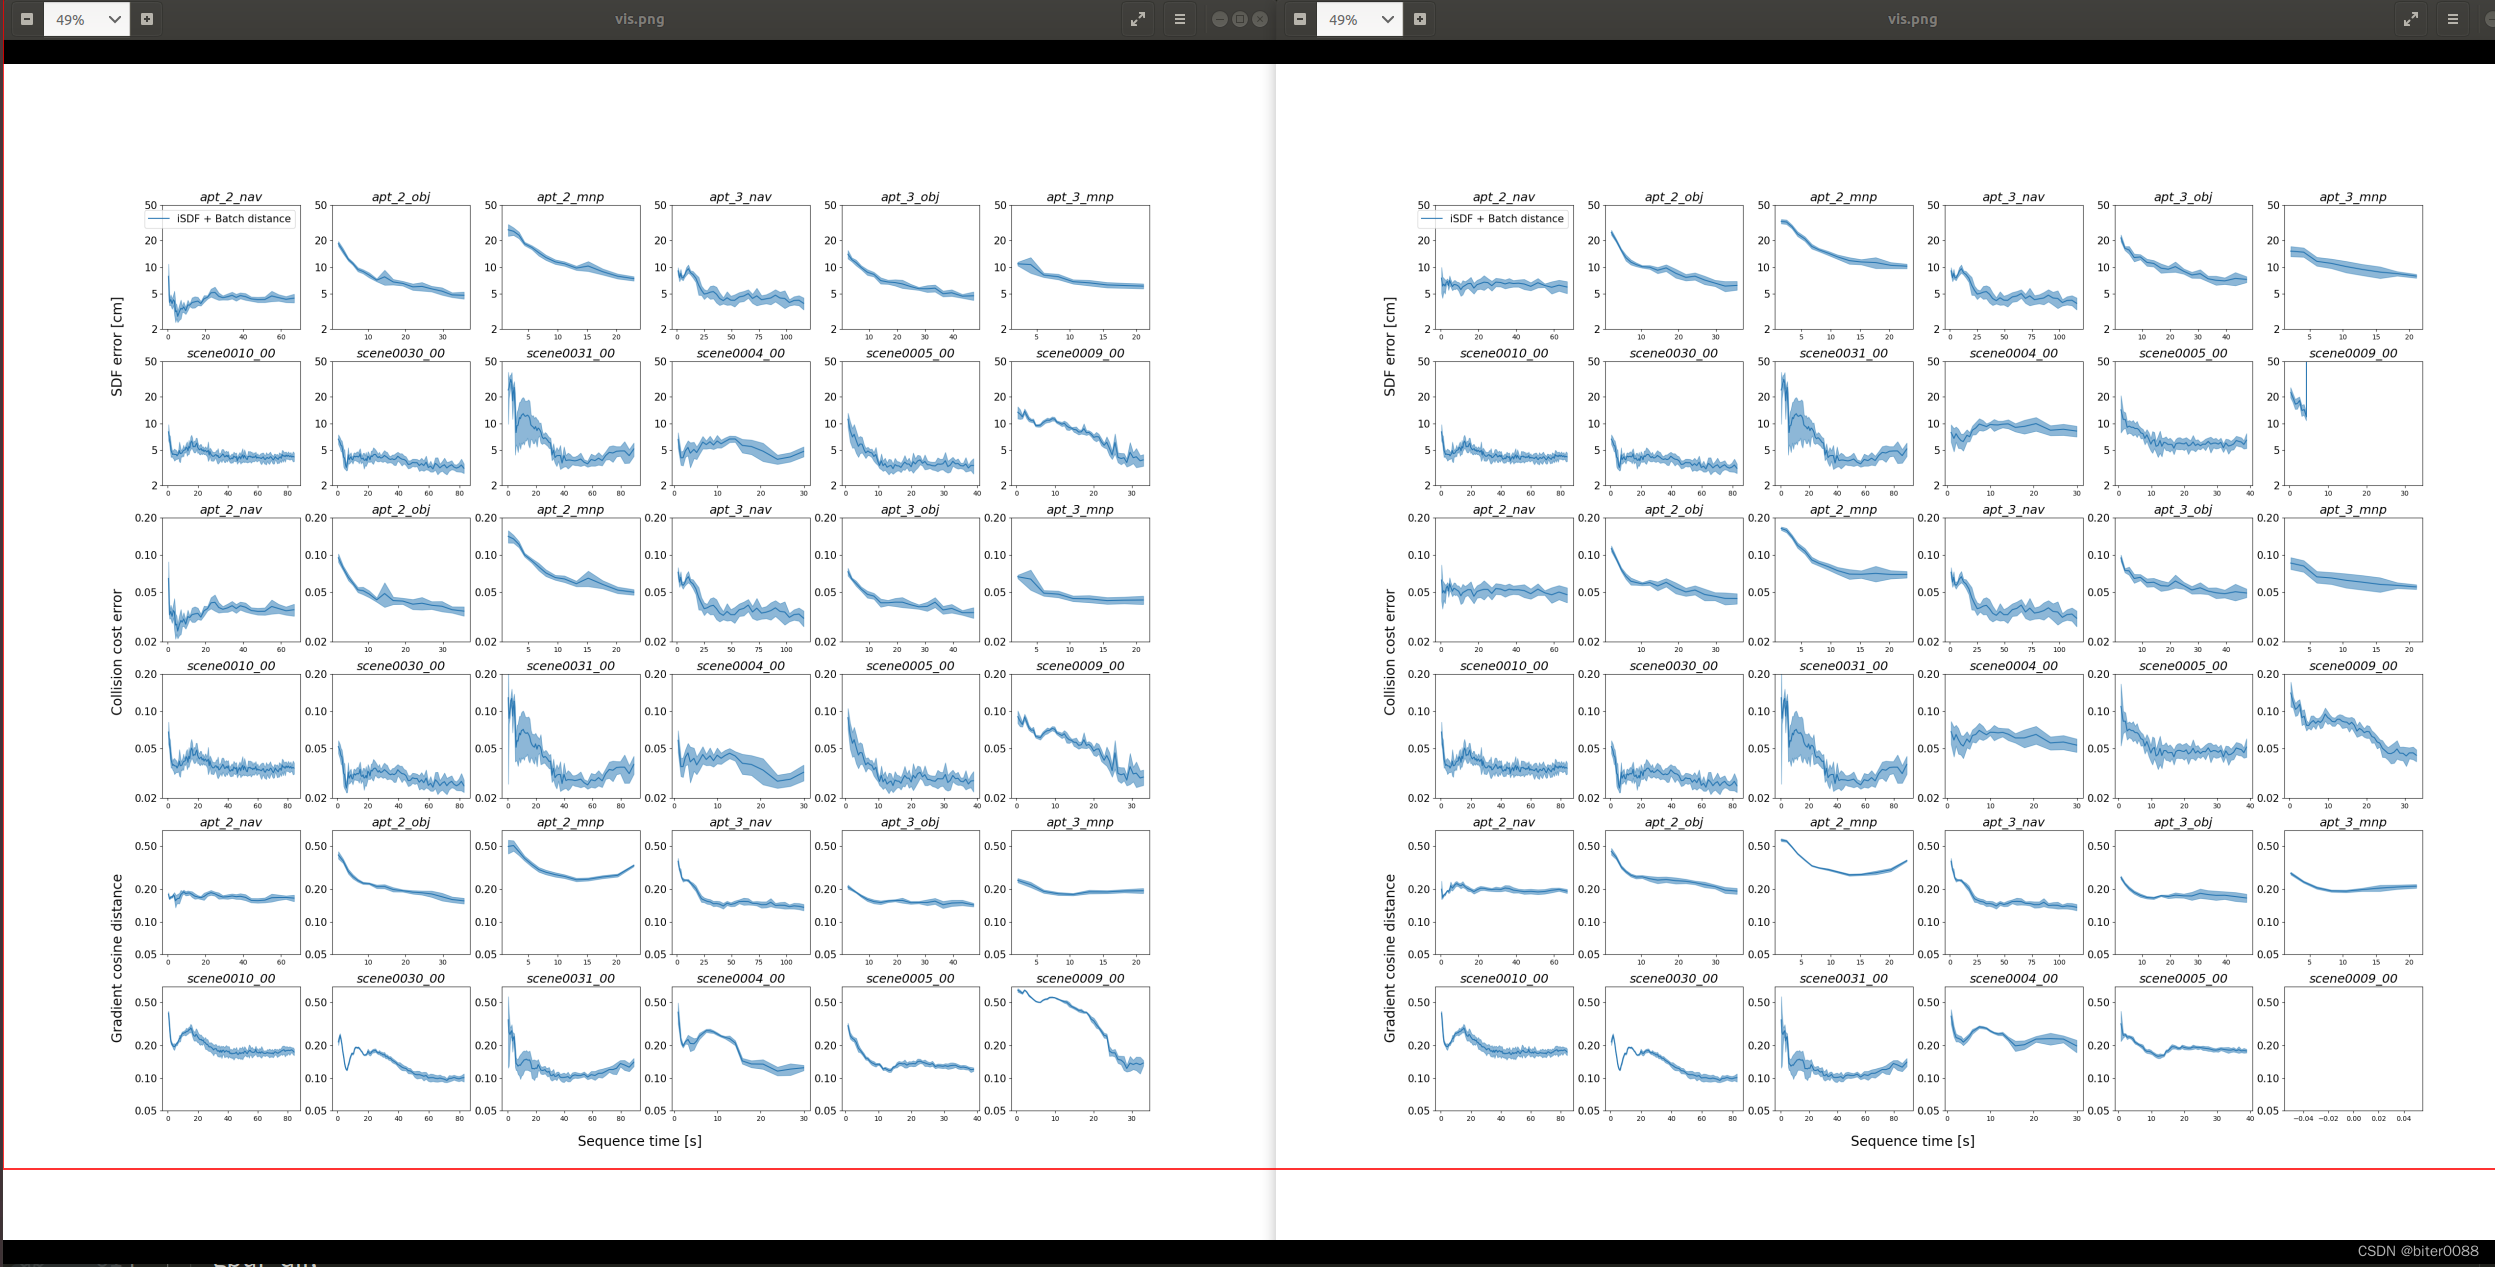Viewport: 2495px width, 1267px height.
Task: Click the CSDN @biter0088 watermark text
Action: 2418,1251
